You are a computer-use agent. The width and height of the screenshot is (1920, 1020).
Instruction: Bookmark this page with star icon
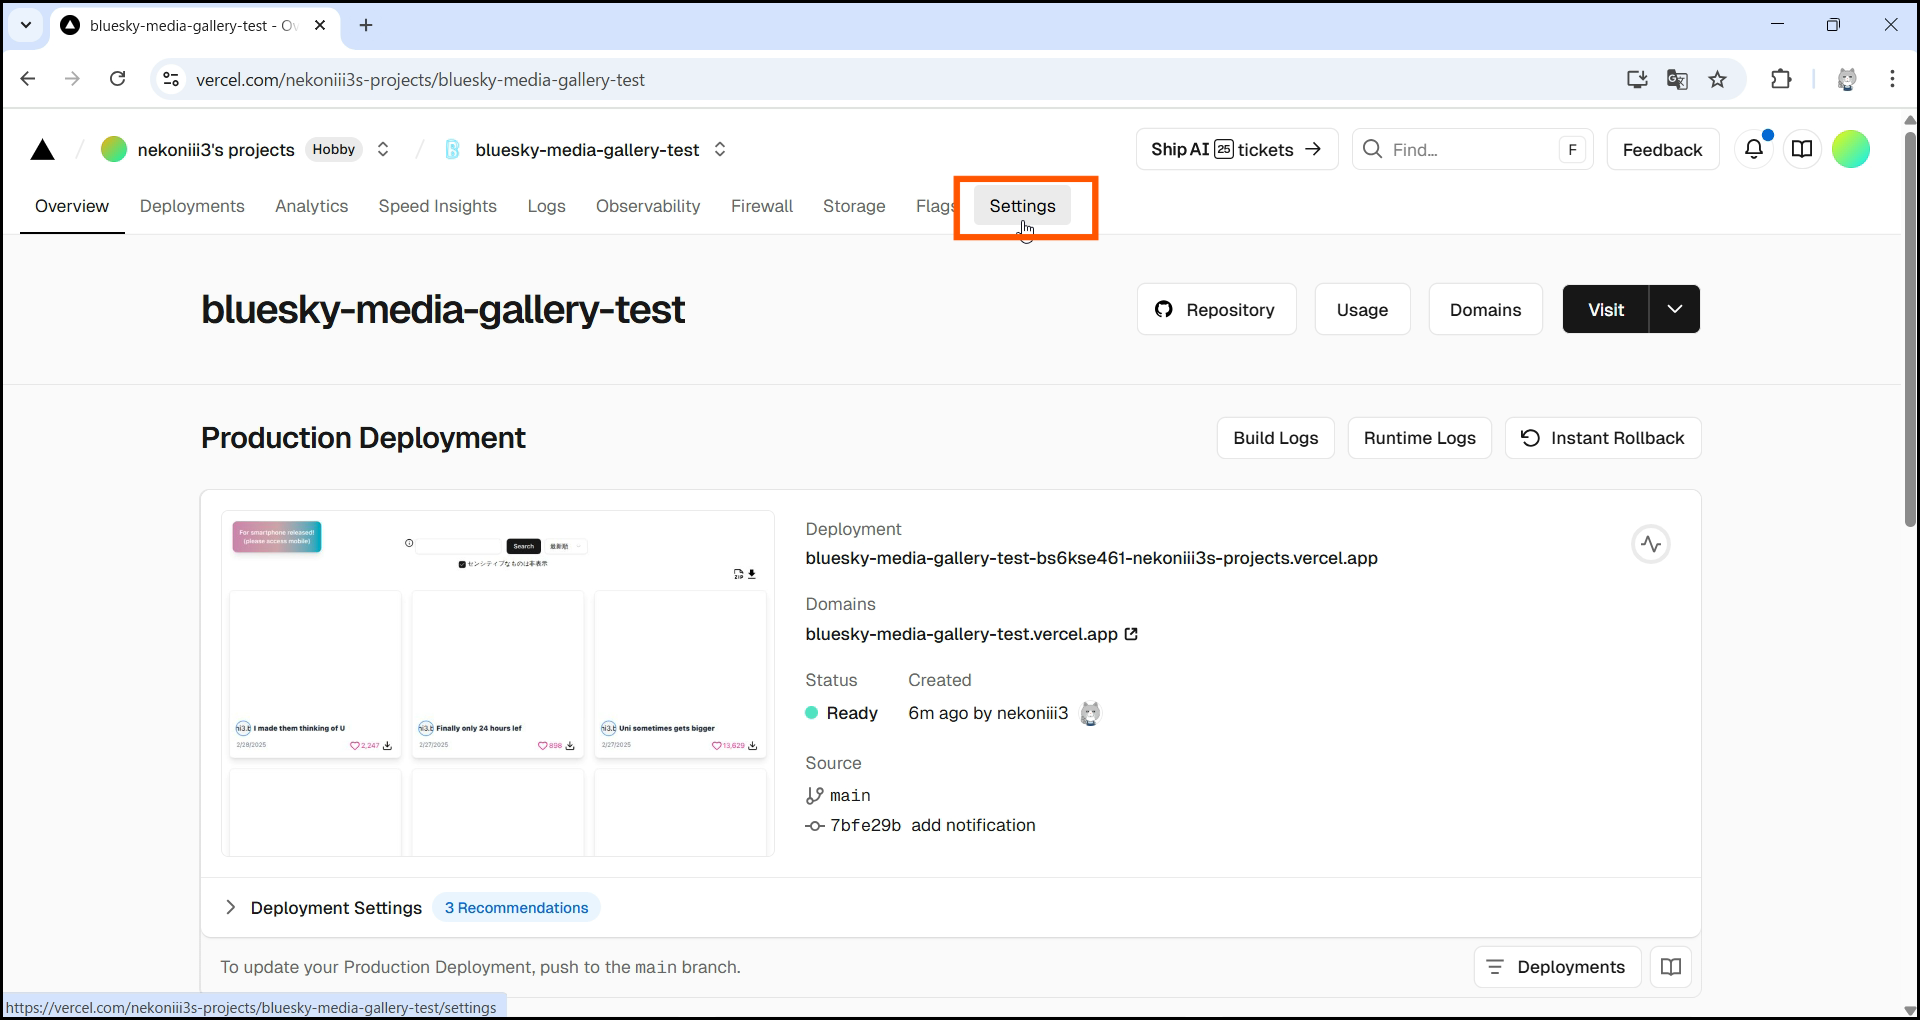point(1718,79)
